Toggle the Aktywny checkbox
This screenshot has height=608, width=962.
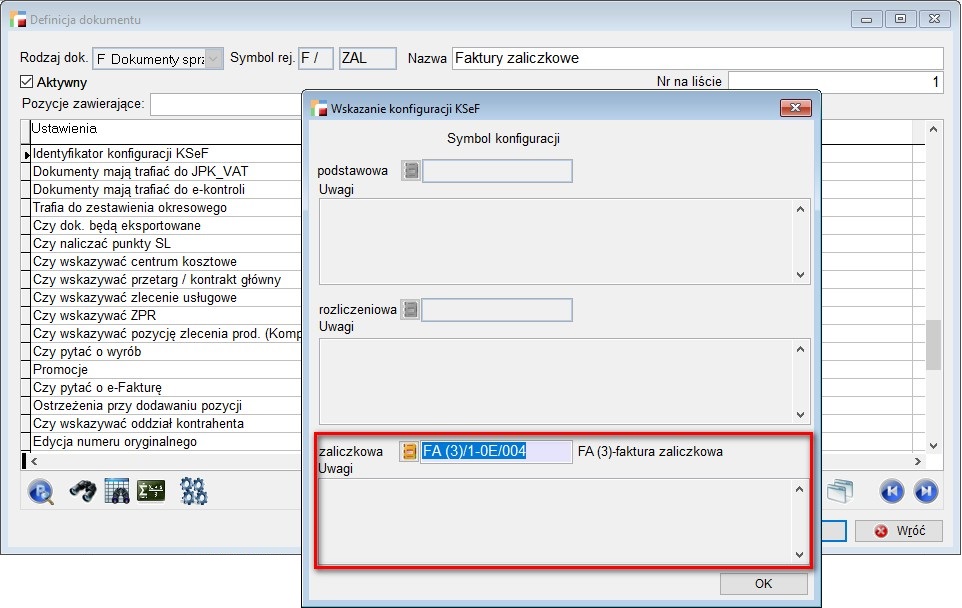tap(27, 82)
